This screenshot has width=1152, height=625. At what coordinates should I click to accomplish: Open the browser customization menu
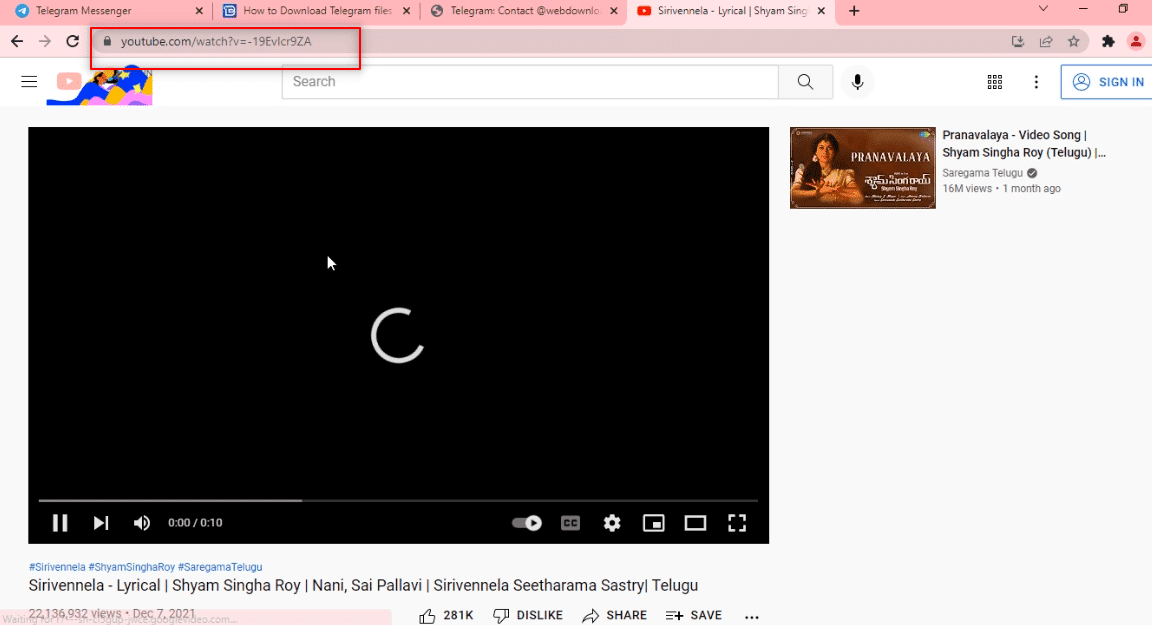(1036, 82)
